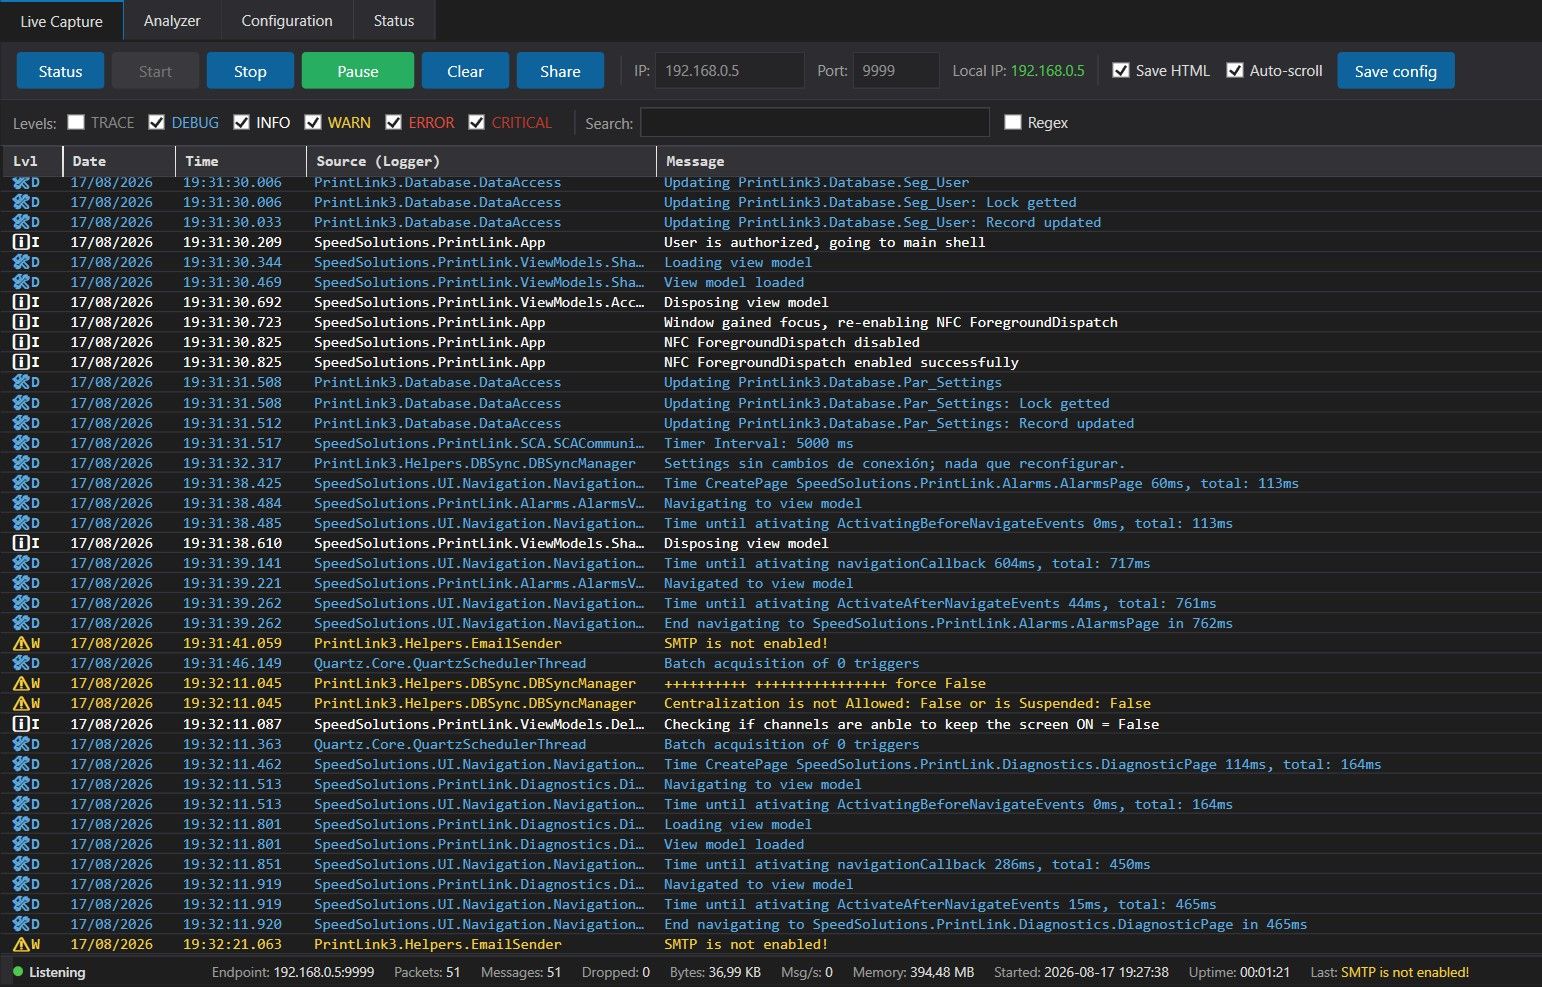This screenshot has width=1542, height=987.
Task: Click the blue Status button
Action: pyautogui.click(x=61, y=71)
